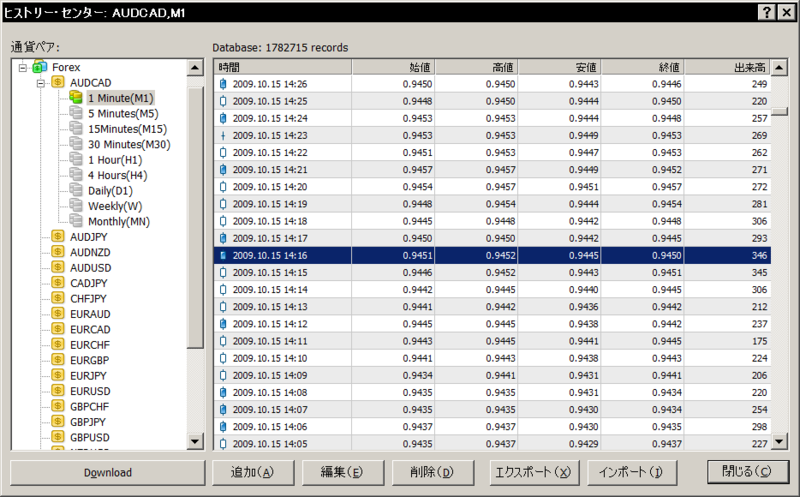
Task: Sort records by the 出来高 column header
Action: point(728,67)
